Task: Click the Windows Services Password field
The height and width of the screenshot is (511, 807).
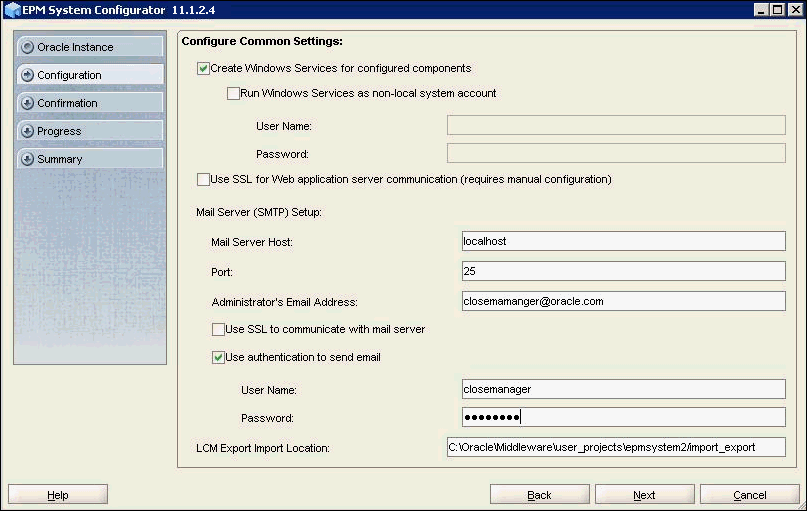Action: [616, 153]
